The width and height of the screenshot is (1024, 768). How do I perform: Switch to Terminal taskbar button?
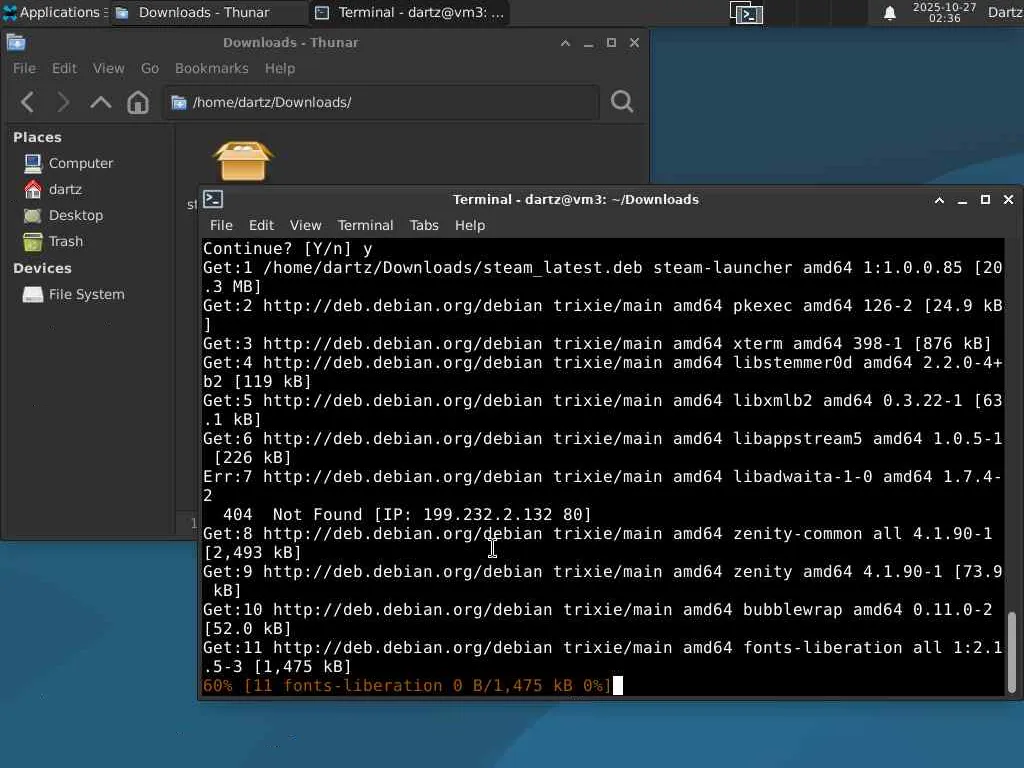[410, 12]
